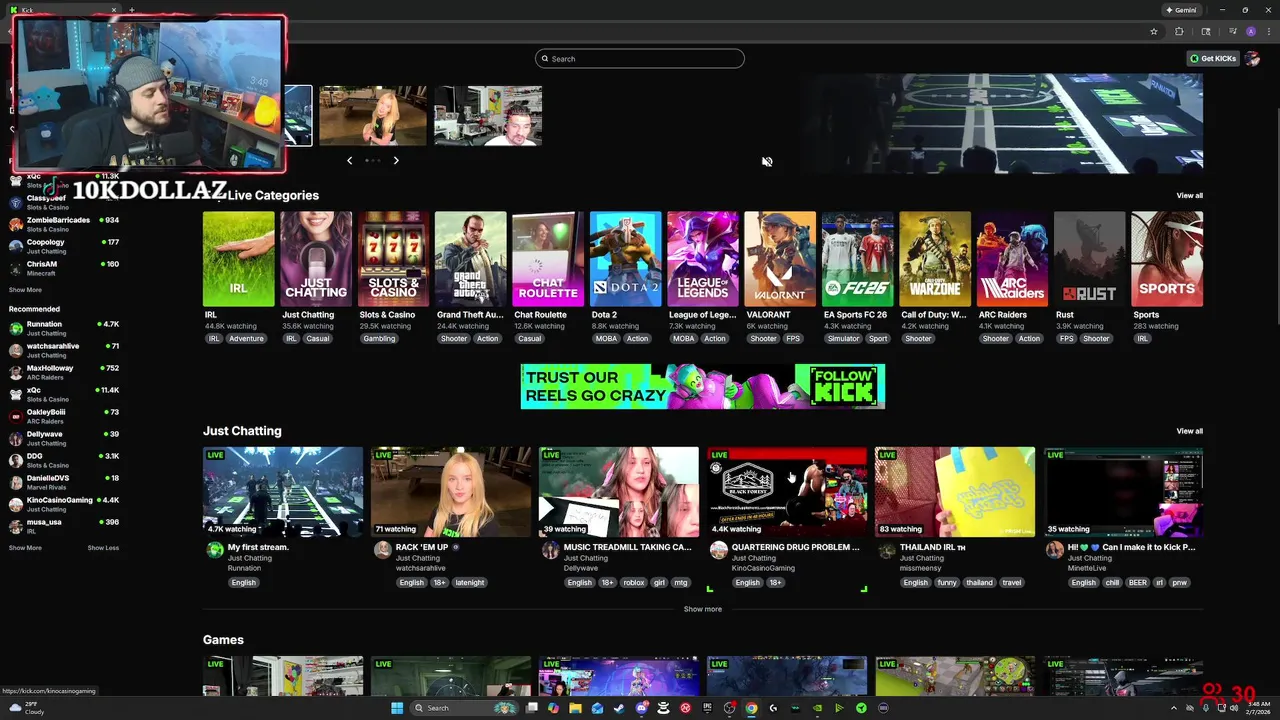Open Chrome's three-dot menu
This screenshot has height=720, width=1280.
coord(1267,31)
